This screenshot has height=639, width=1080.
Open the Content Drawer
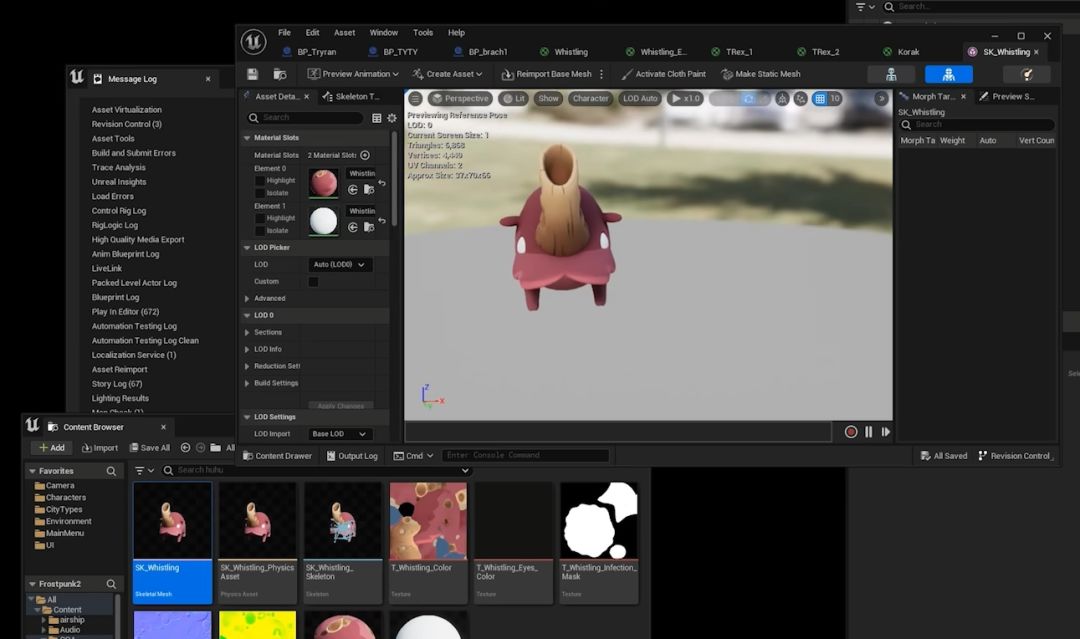[278, 456]
